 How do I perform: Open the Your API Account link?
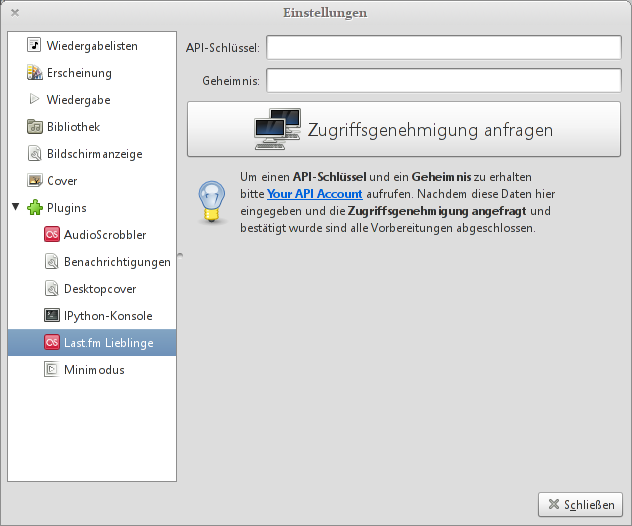[x=314, y=194]
